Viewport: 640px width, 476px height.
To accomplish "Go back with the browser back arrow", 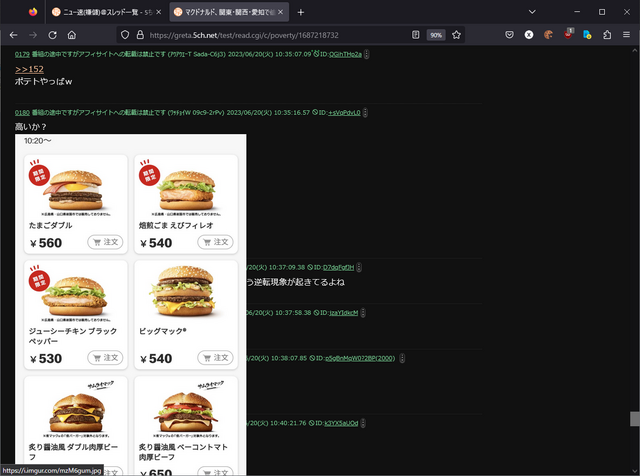I will click(13, 35).
